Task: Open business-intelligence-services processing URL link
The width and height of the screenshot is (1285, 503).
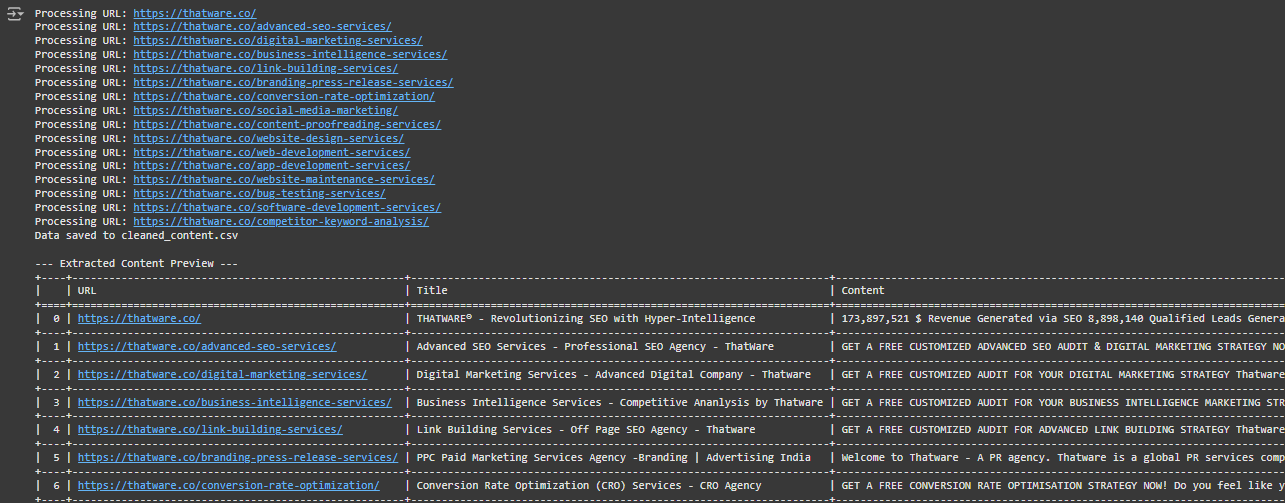Action: click(x=290, y=55)
